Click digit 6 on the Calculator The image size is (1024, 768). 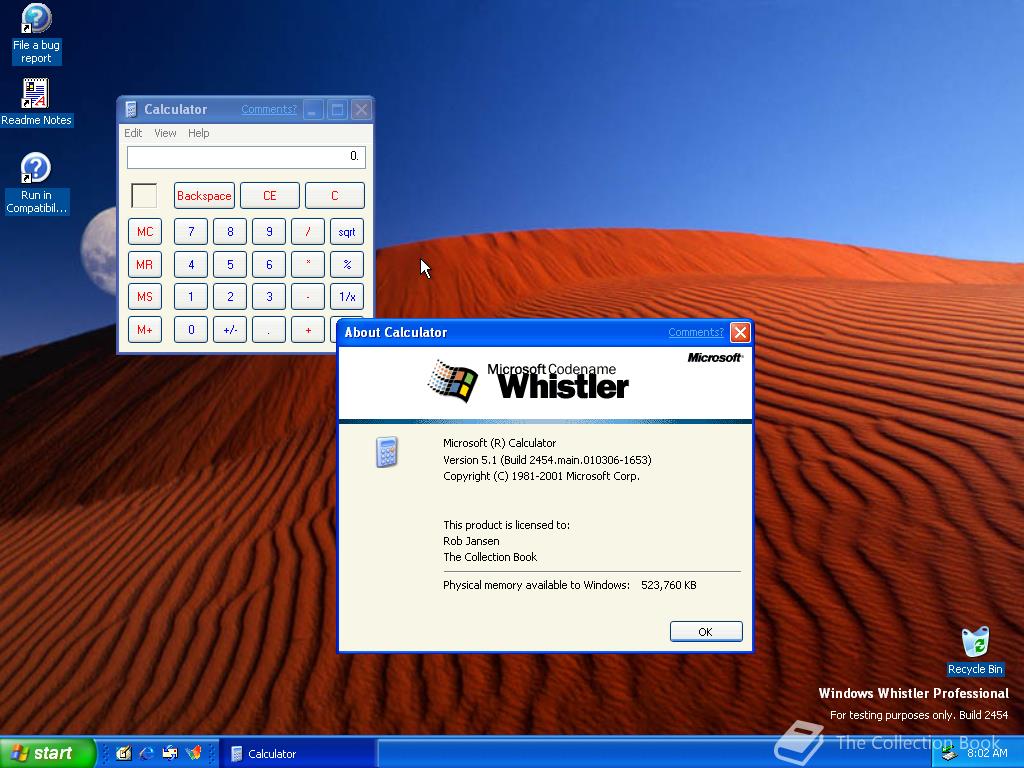click(x=269, y=264)
